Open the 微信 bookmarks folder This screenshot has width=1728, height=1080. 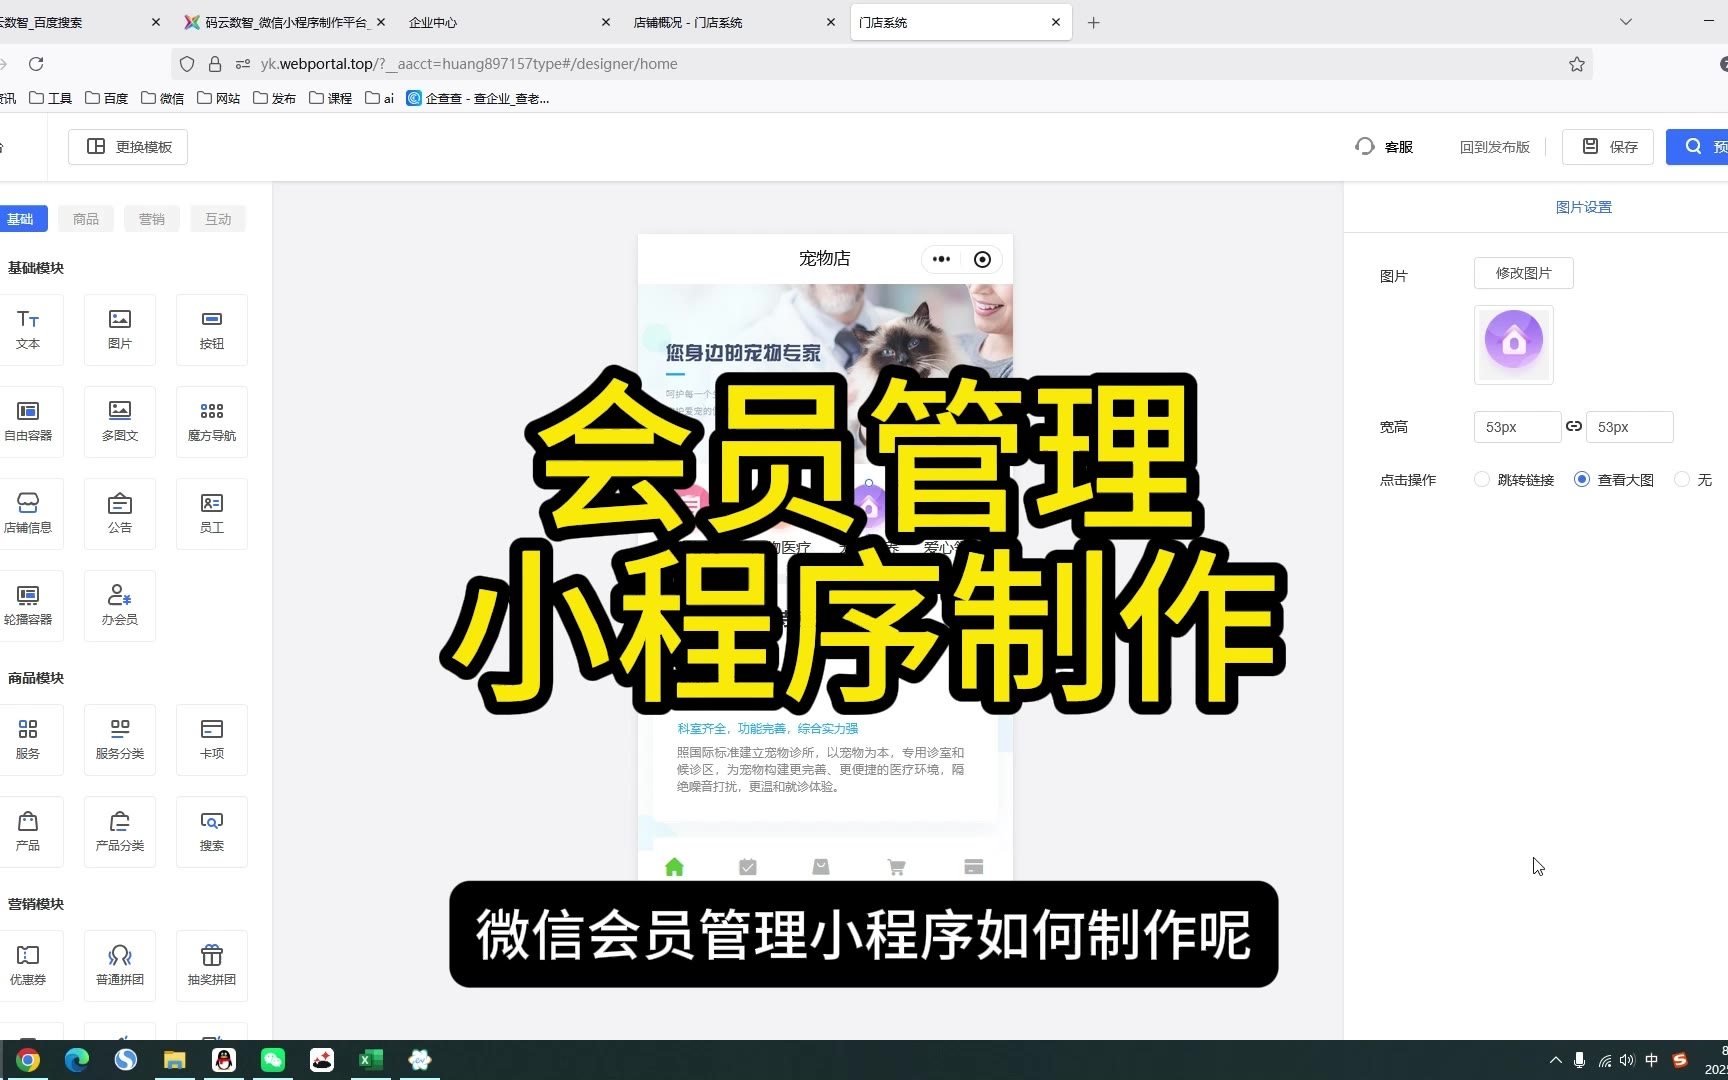click(163, 98)
